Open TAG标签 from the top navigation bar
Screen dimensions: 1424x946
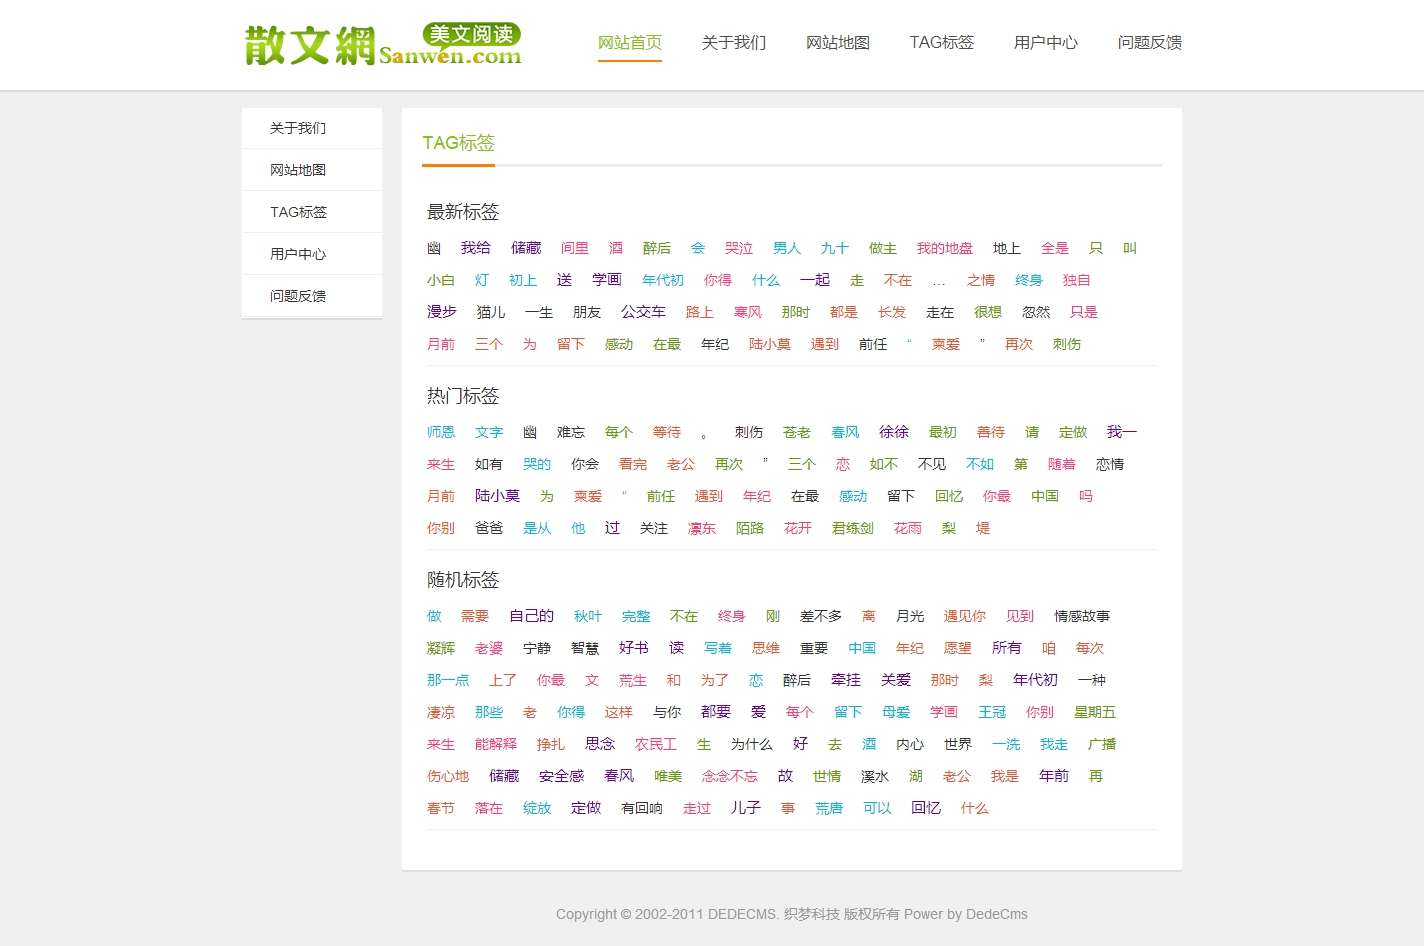(x=941, y=43)
